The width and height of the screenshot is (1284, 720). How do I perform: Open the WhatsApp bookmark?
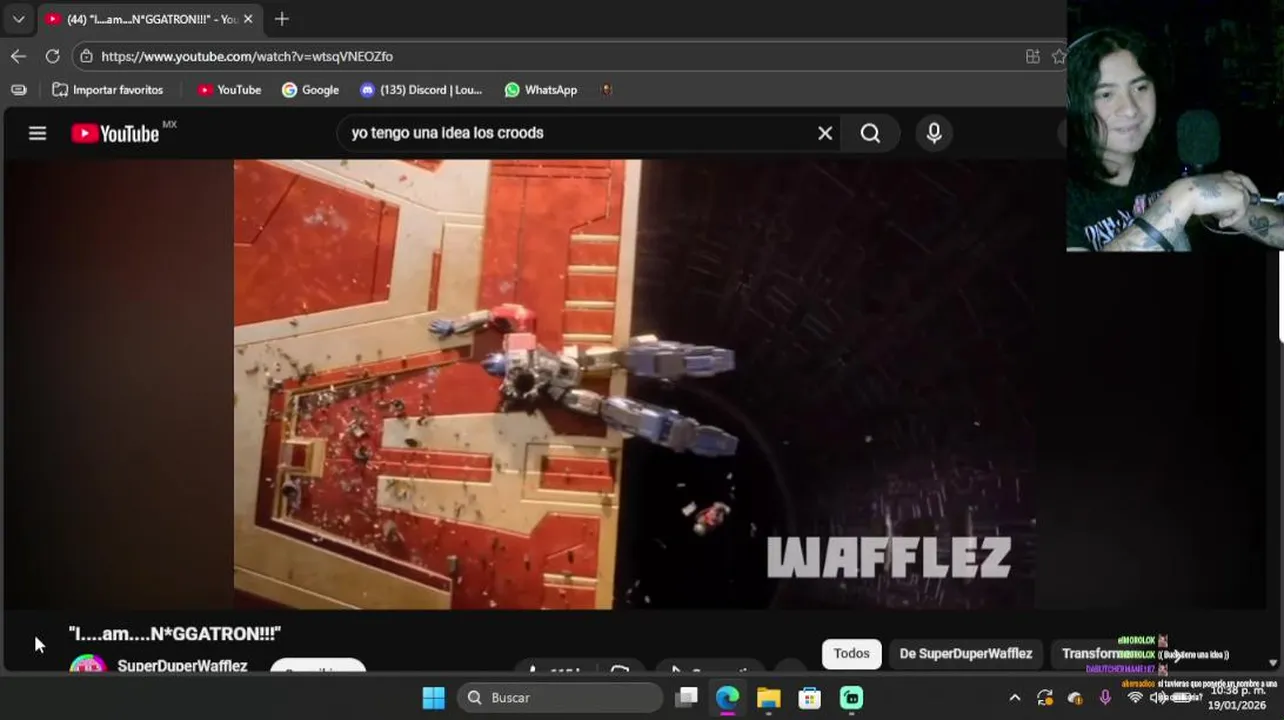tap(541, 90)
